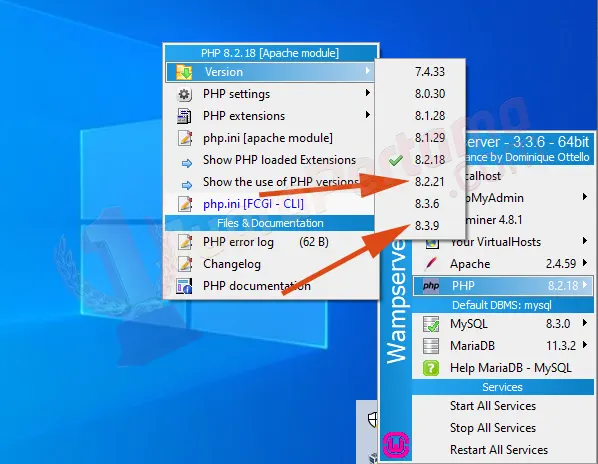
Task: Click the php.ini FCGI - CLI notepad icon
Action: click(185, 204)
